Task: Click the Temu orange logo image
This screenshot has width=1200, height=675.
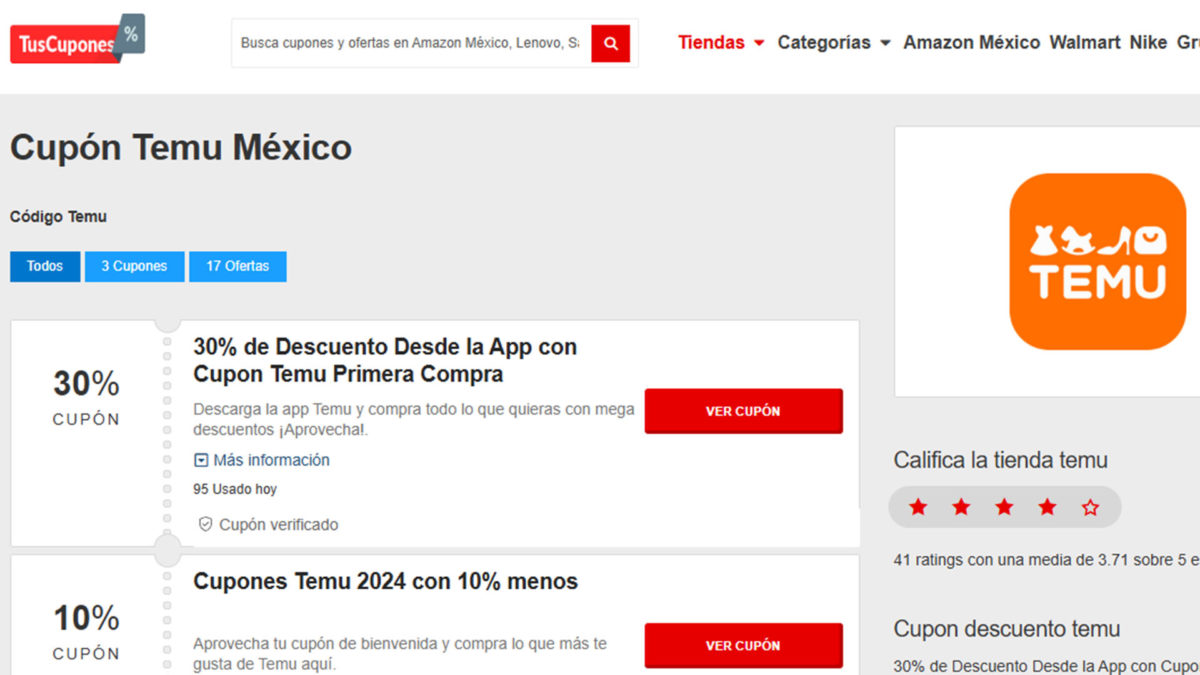Action: [x=1097, y=262]
